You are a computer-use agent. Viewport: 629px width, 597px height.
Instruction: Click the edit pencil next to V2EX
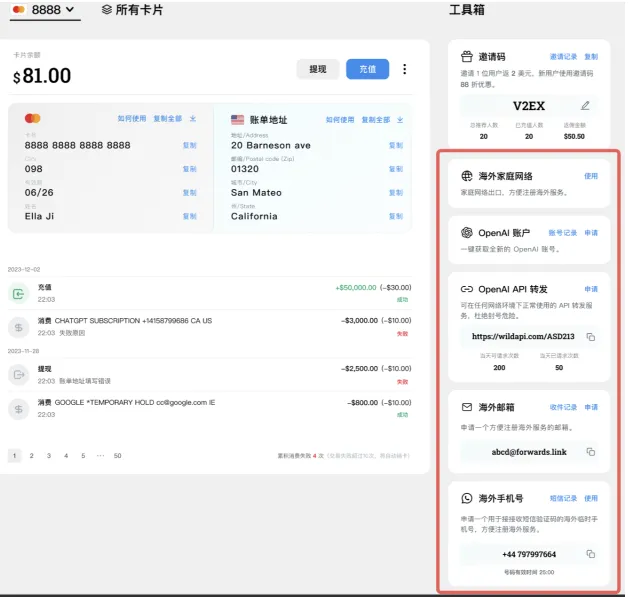[x=585, y=105]
